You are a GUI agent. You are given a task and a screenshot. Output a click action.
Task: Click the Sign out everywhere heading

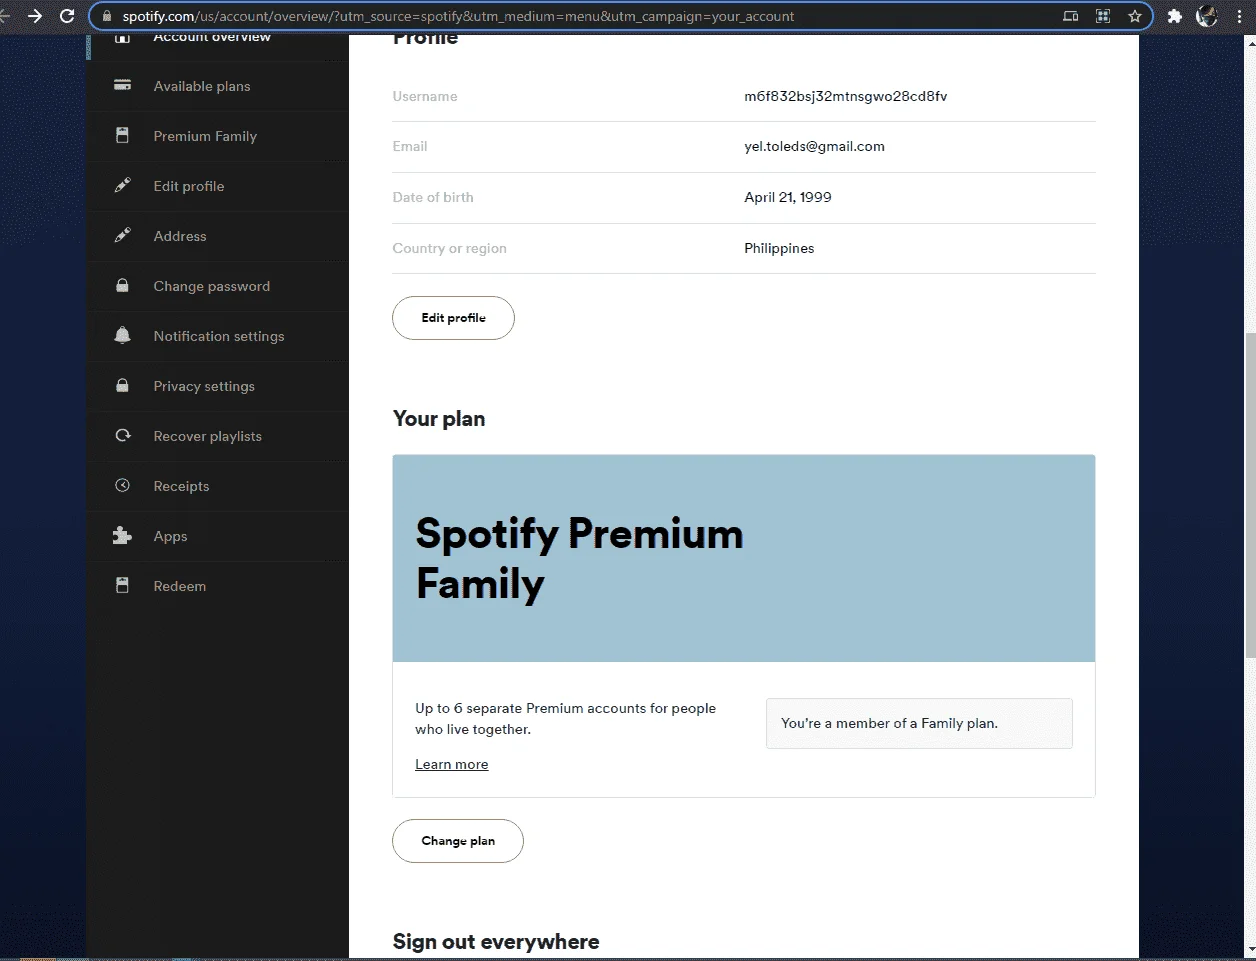(496, 942)
